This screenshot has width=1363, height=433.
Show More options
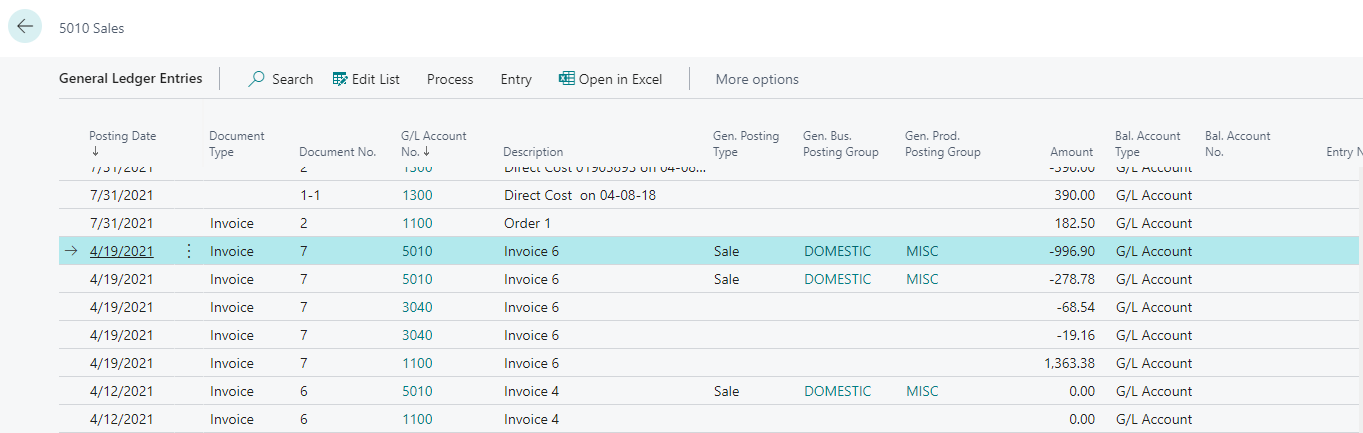click(x=757, y=79)
